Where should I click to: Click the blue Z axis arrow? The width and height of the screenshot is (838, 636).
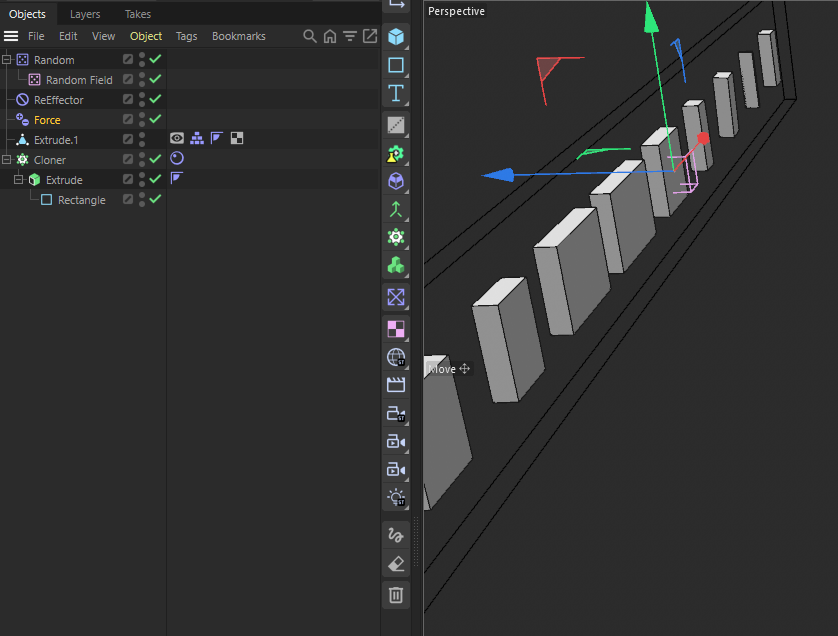coord(499,175)
